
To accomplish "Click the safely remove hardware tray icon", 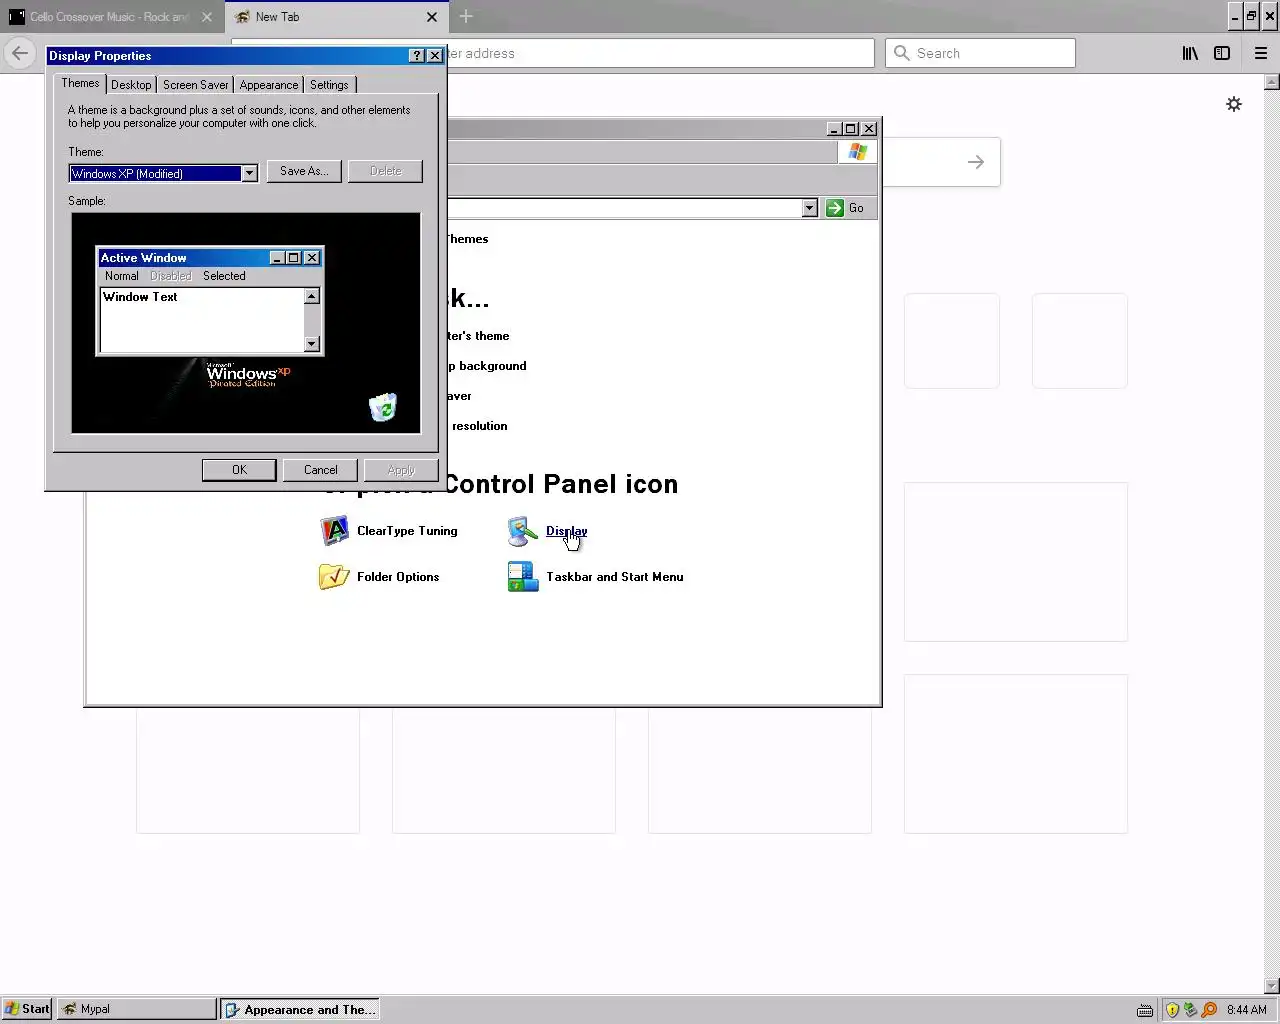I will pos(1190,1010).
